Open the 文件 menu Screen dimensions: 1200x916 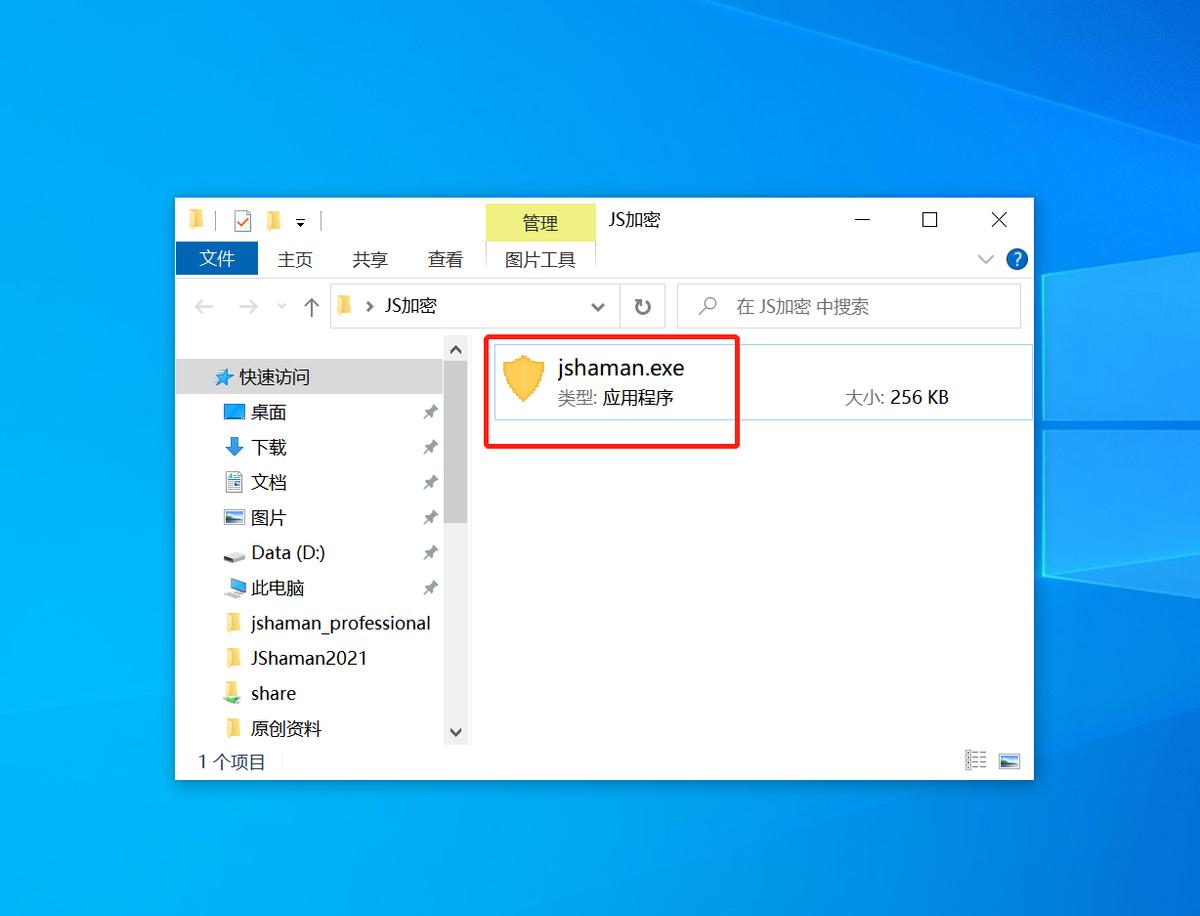(216, 258)
